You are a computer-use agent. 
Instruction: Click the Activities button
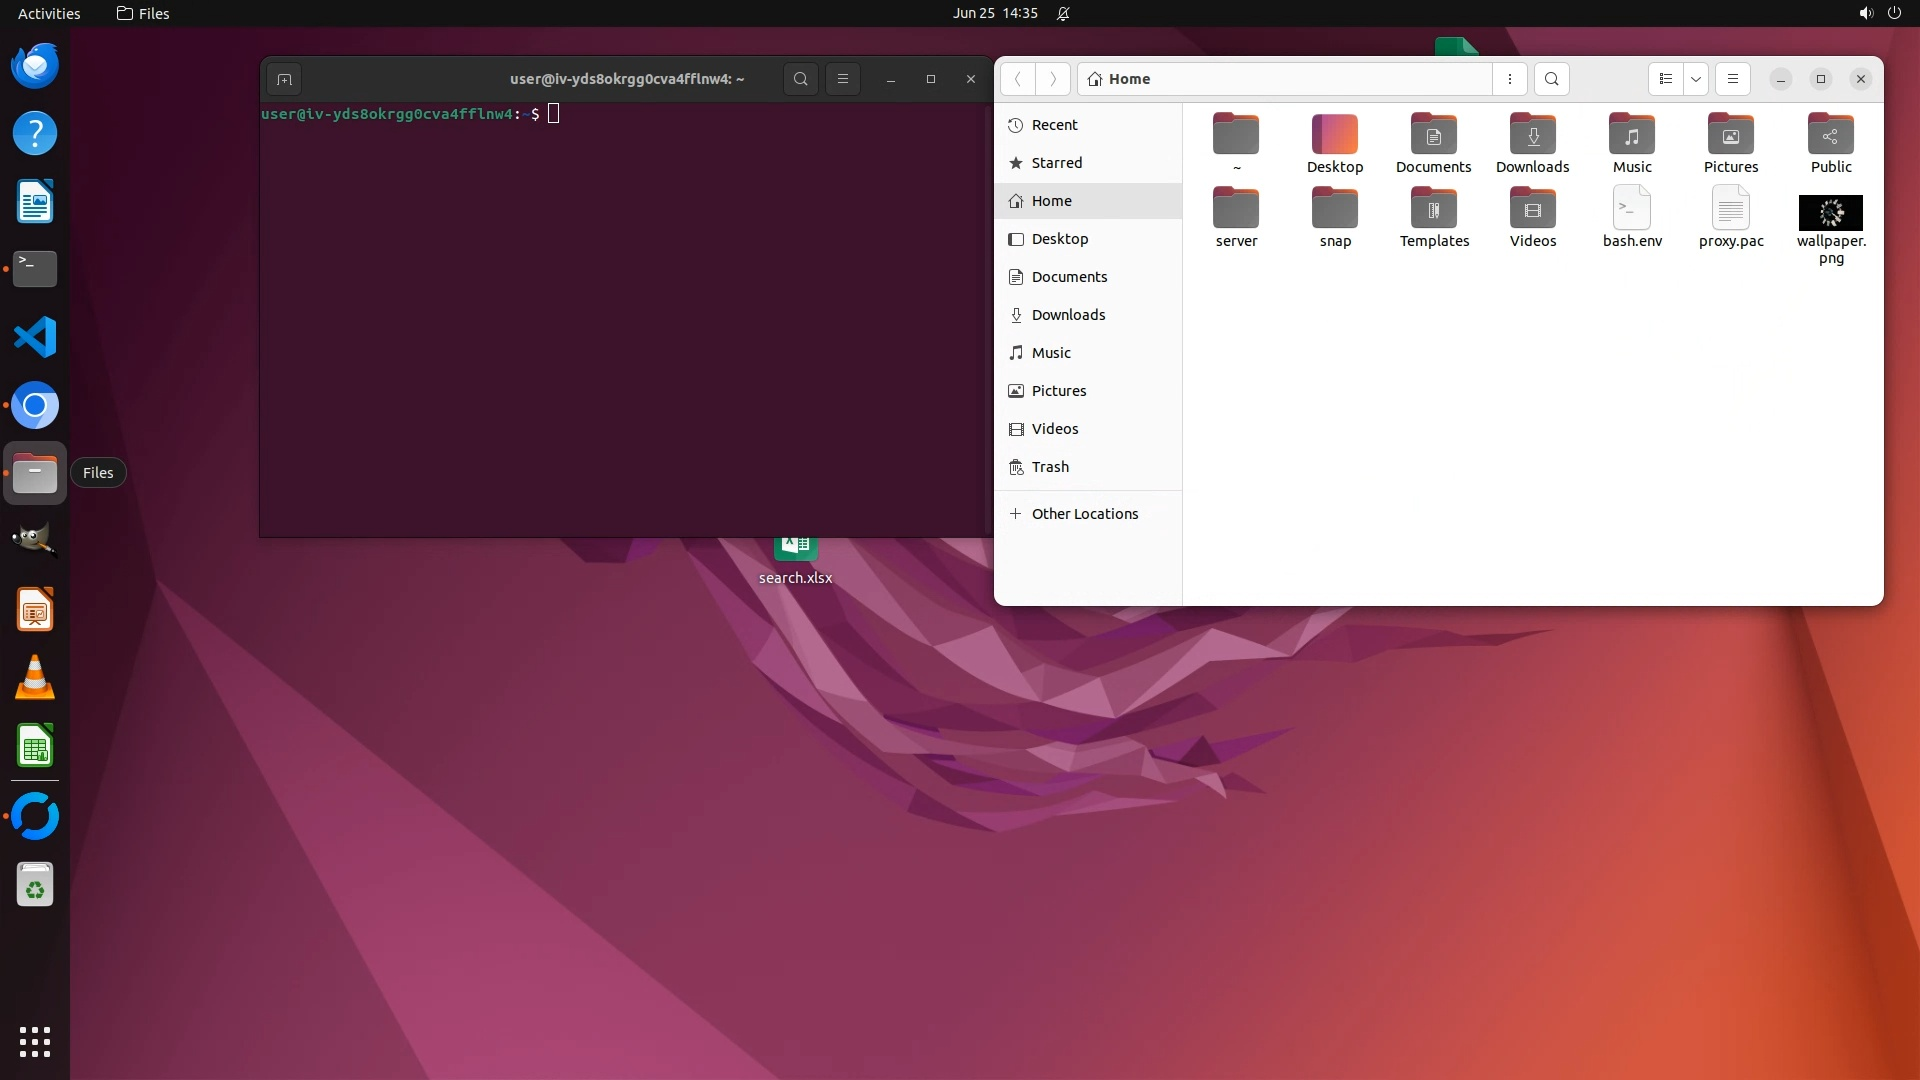click(49, 13)
